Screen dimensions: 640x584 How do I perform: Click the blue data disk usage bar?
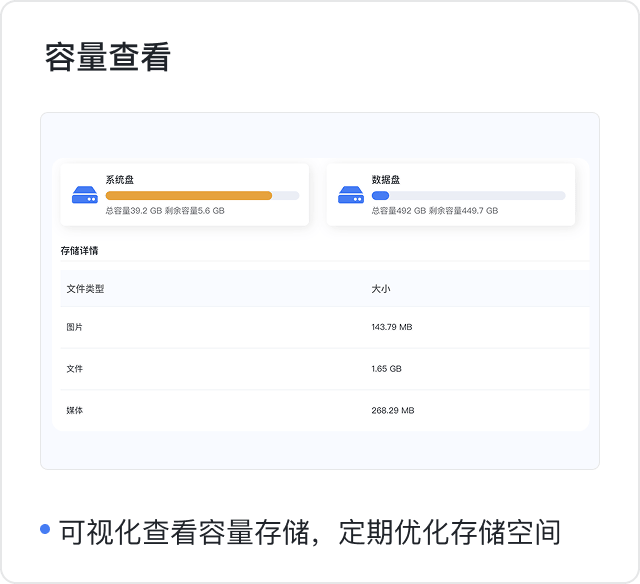[380, 196]
